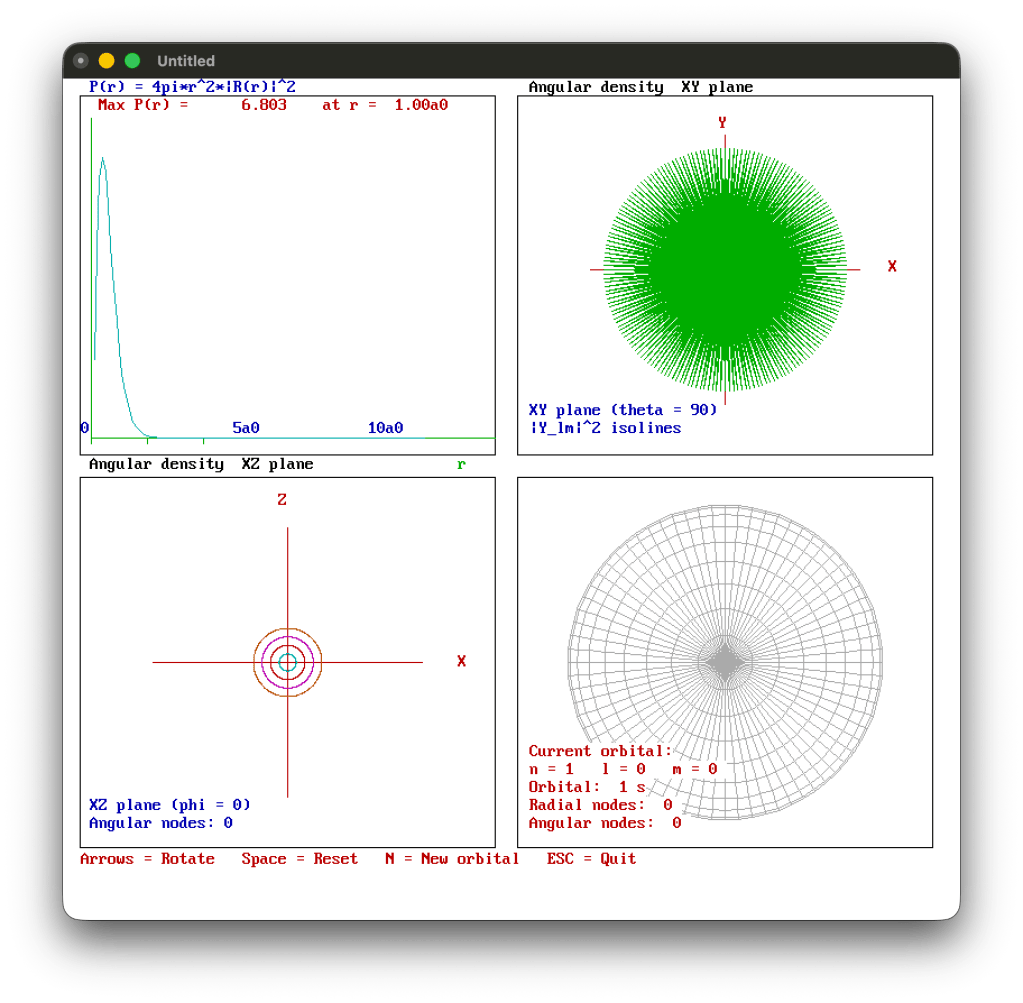Click the innermost cyan isoline circle
This screenshot has height=1003, width=1023.
coord(288,662)
